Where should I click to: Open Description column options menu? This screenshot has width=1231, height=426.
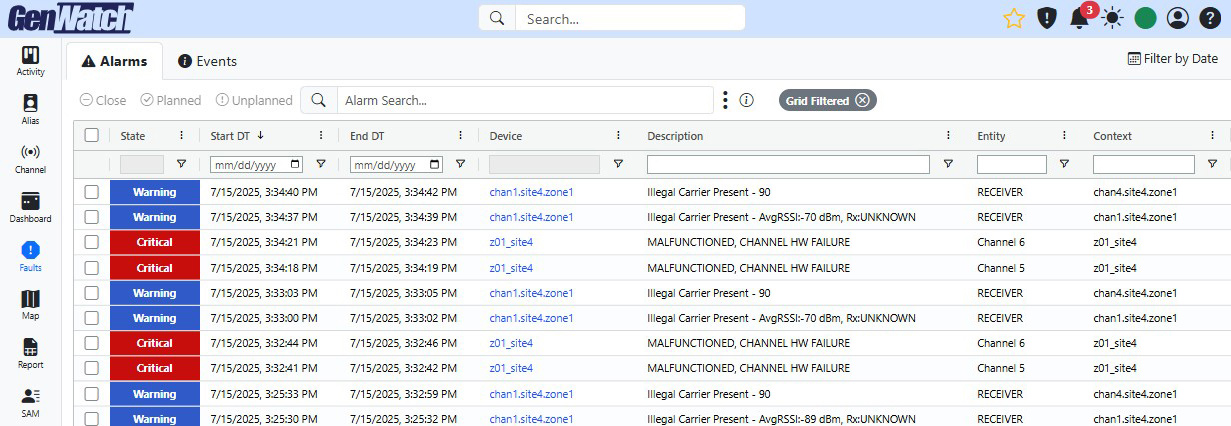(948, 135)
